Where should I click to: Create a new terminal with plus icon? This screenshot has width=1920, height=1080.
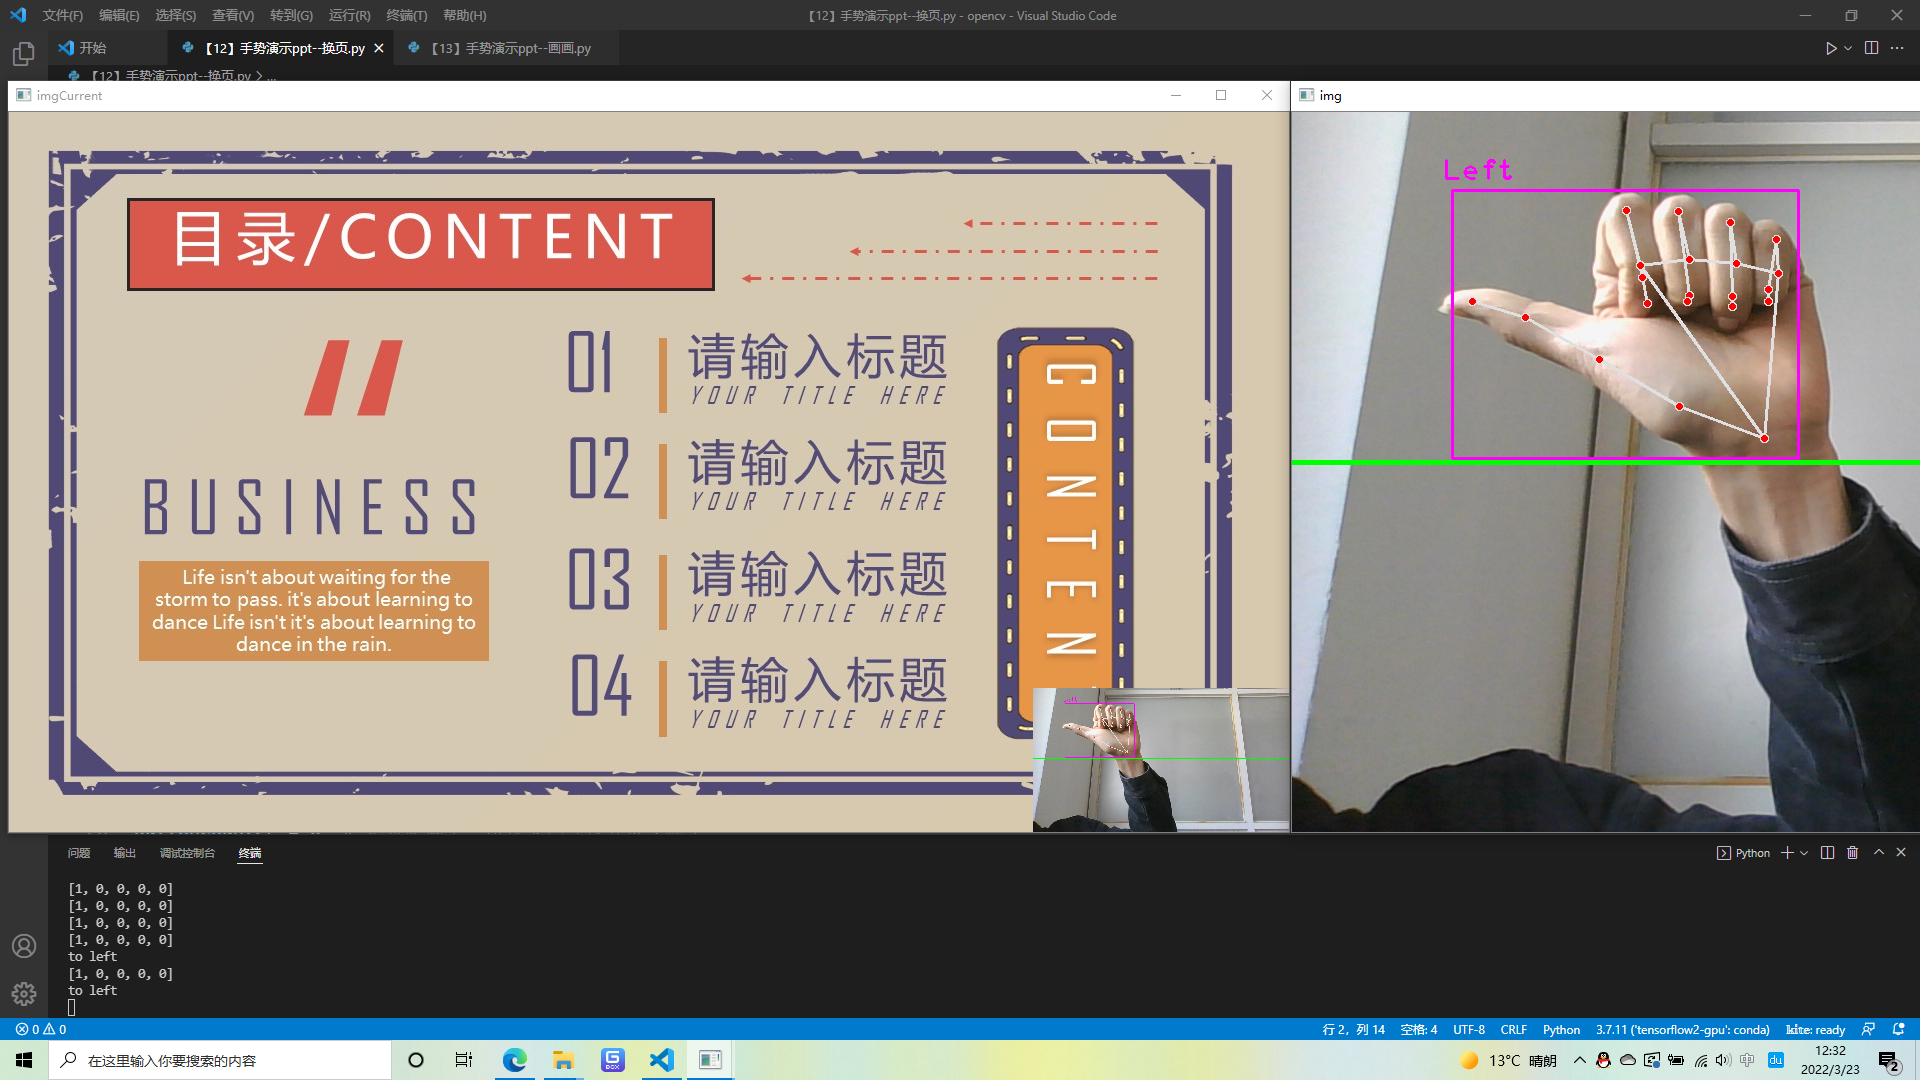click(1787, 853)
